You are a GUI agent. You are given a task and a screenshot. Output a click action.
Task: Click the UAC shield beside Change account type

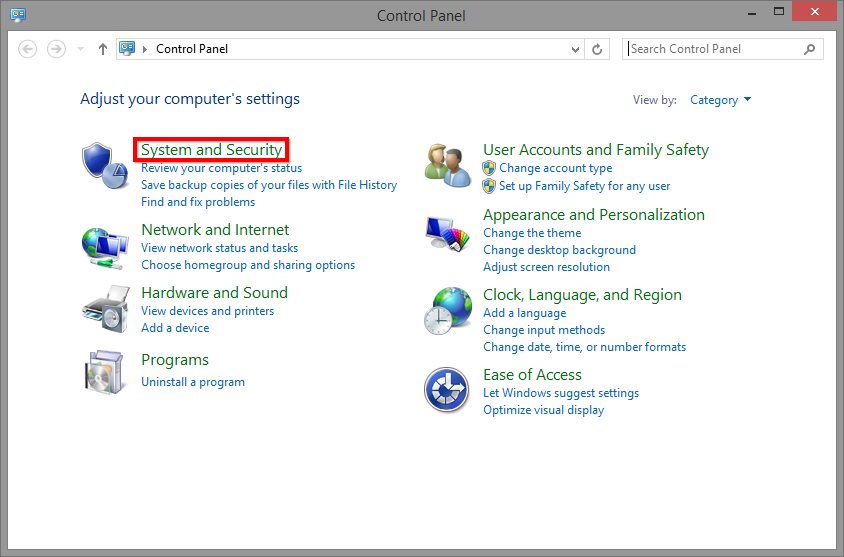coord(489,168)
